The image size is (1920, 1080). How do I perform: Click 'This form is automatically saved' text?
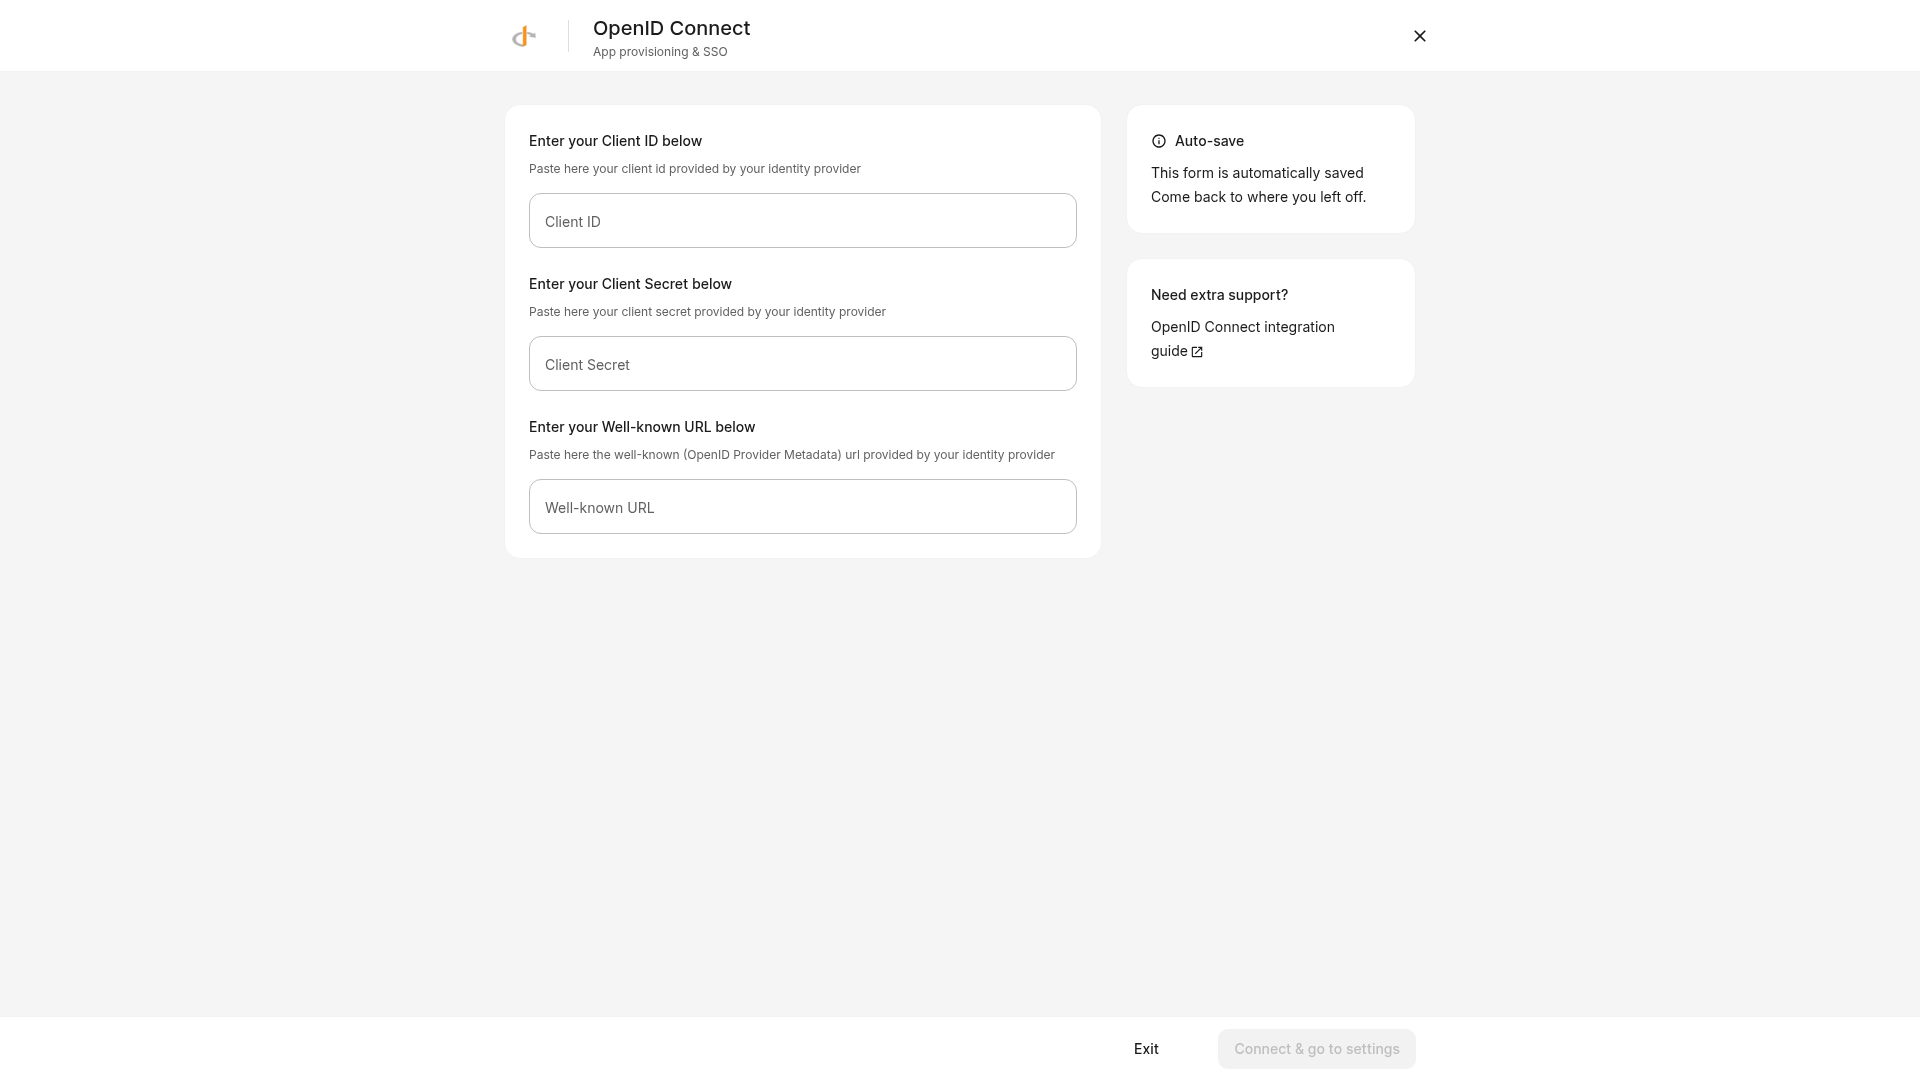pyautogui.click(x=1257, y=173)
